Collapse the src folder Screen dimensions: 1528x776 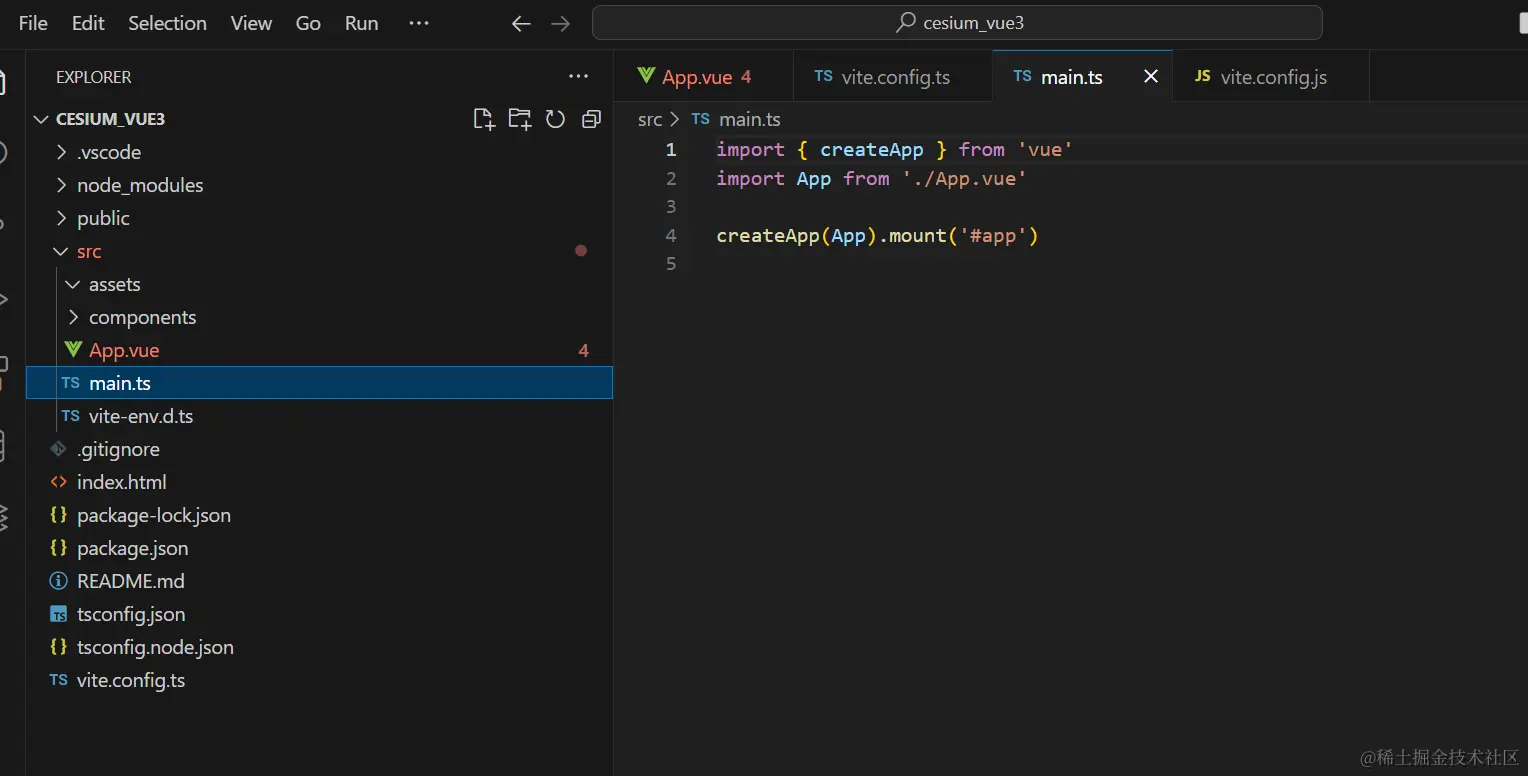click(319, 251)
